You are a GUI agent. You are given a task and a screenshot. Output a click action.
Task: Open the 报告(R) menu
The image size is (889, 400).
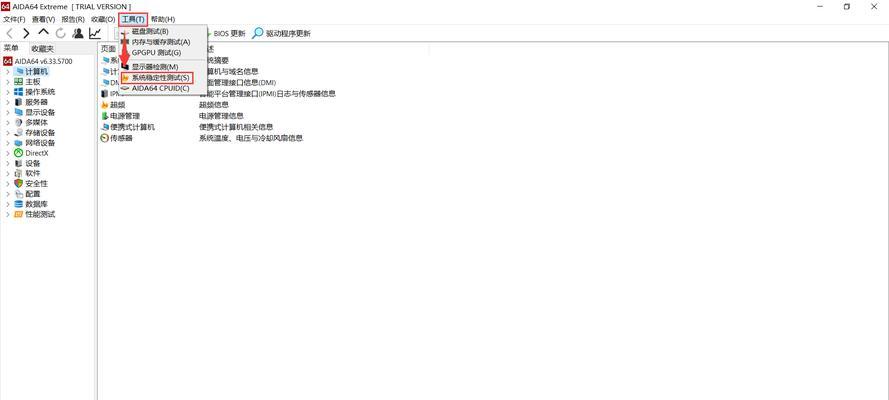pos(73,19)
